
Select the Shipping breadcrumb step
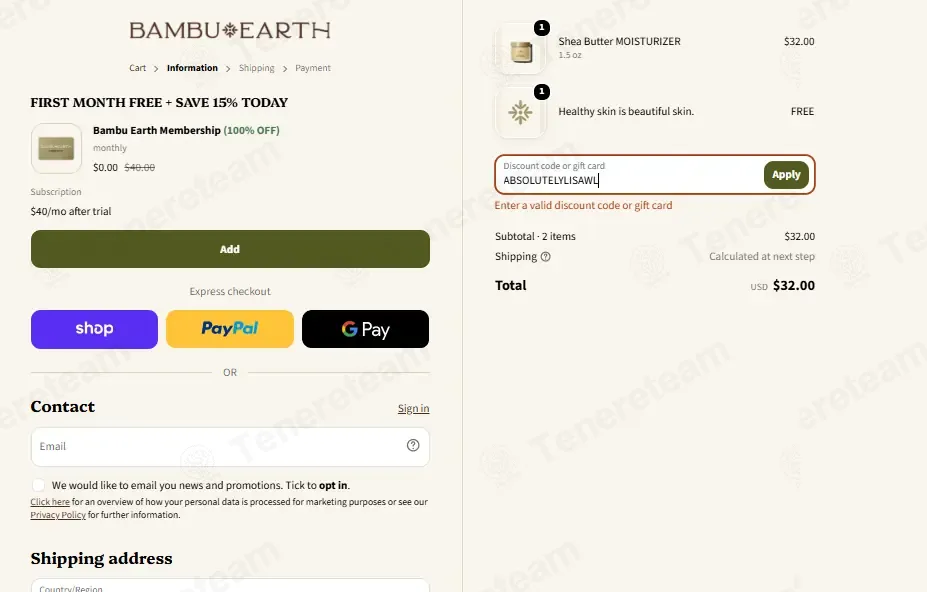(257, 68)
